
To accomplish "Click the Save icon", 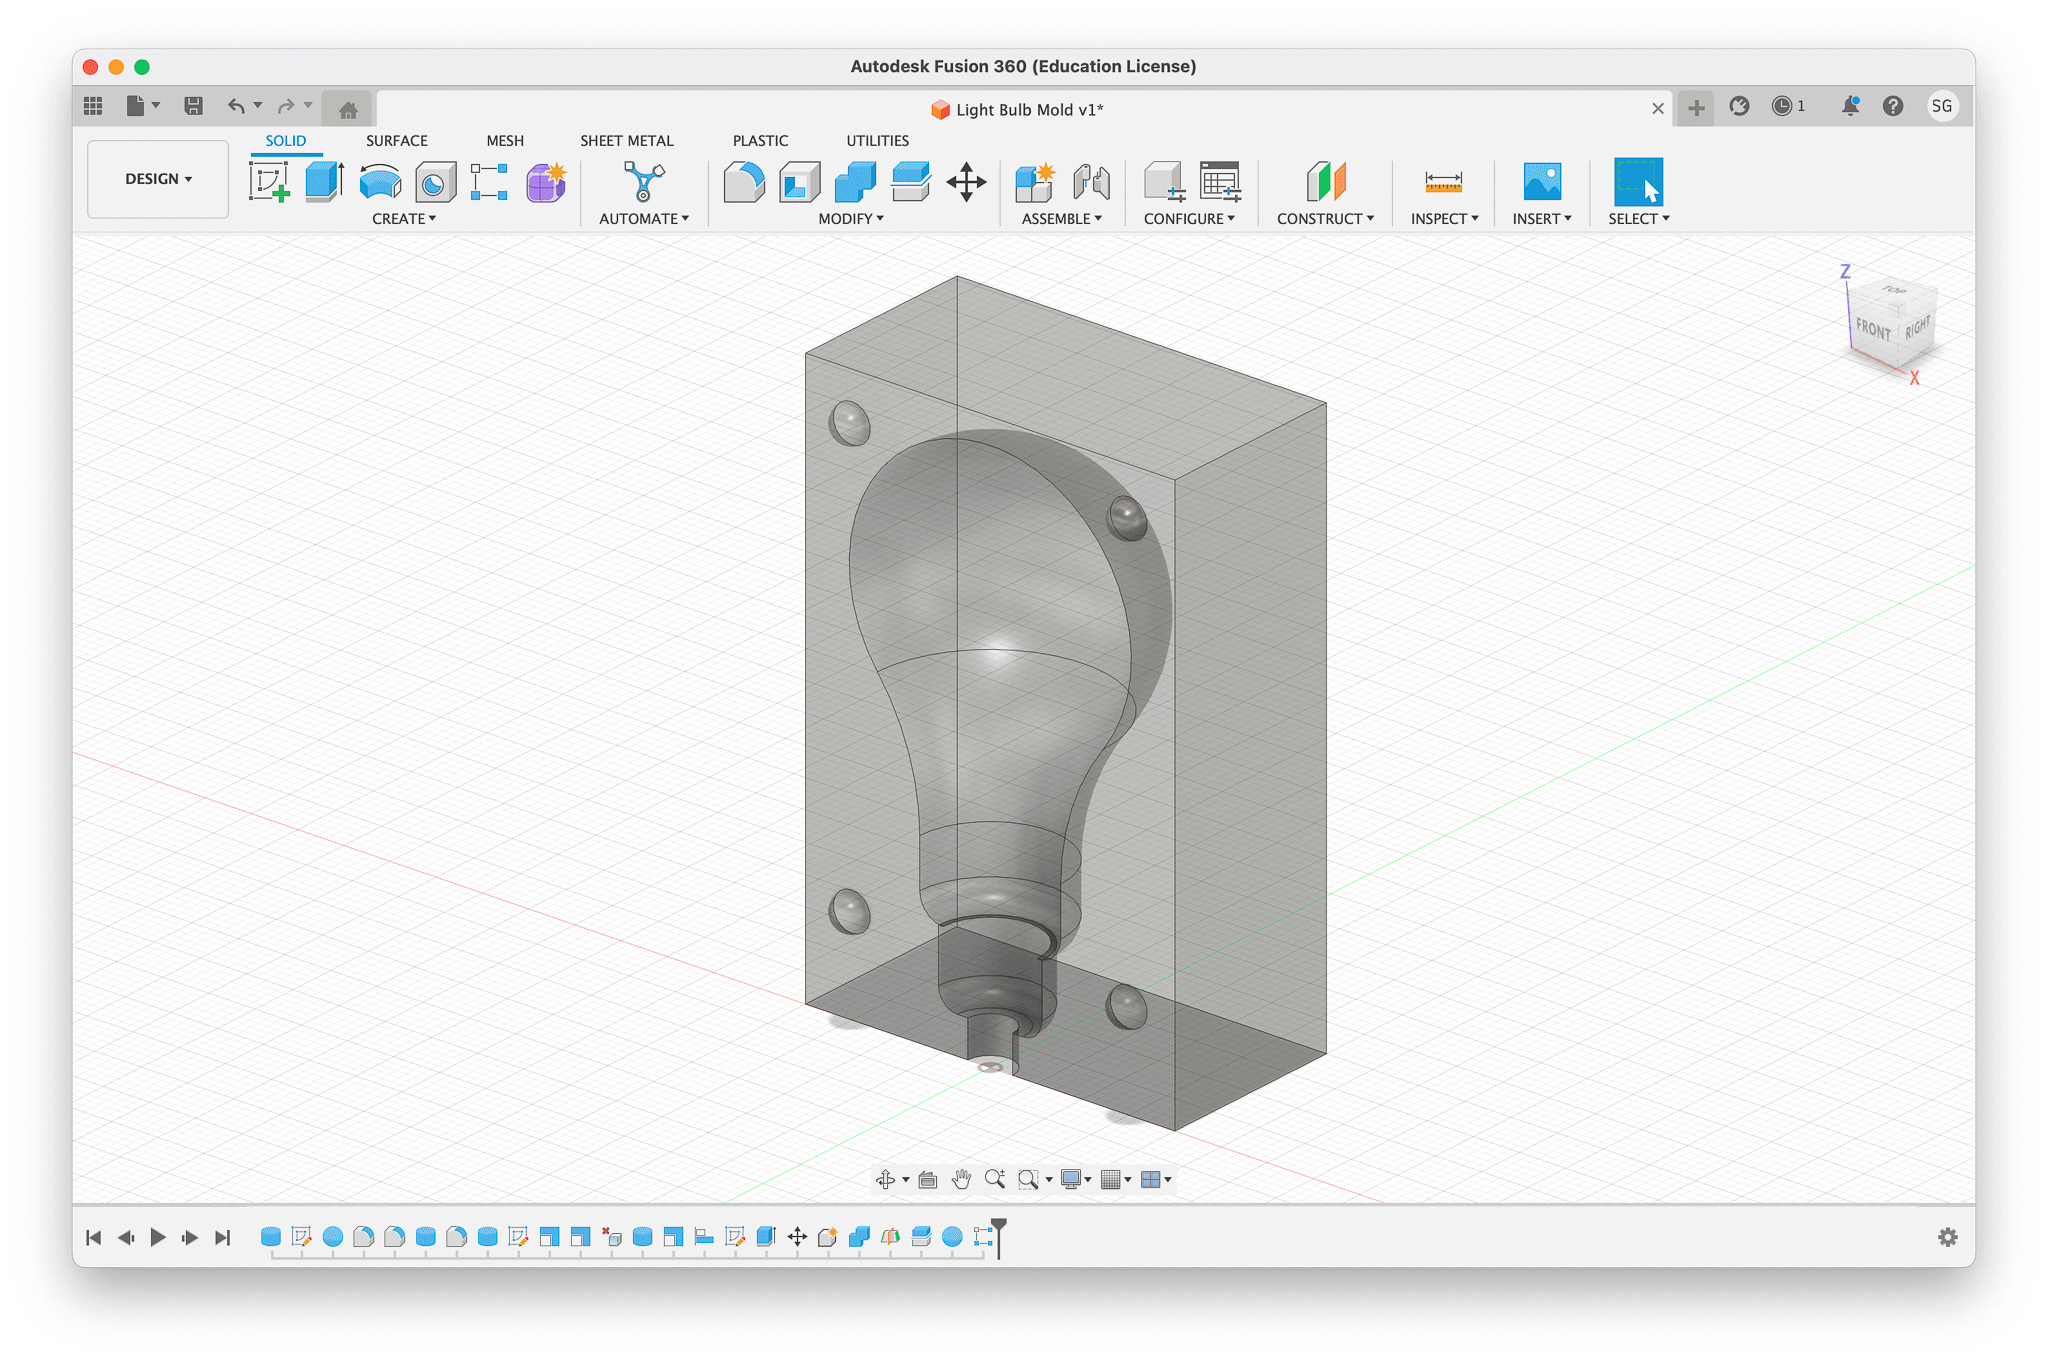I will (x=193, y=105).
